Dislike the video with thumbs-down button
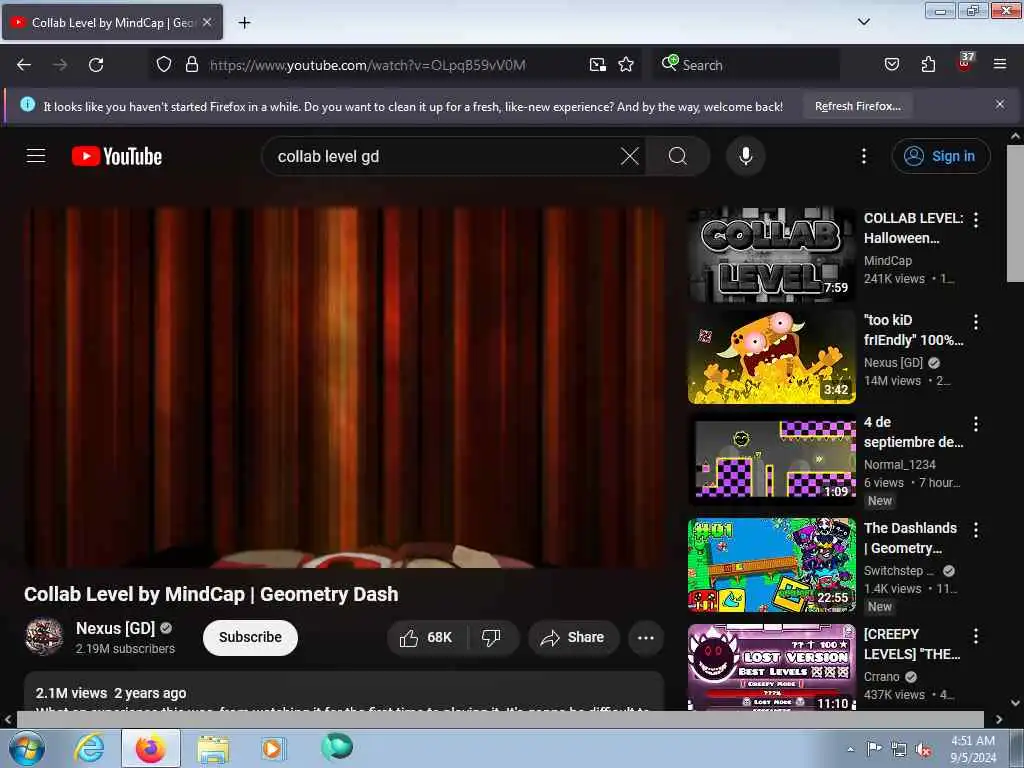Viewport: 1024px width, 768px height. pyautogui.click(x=491, y=637)
